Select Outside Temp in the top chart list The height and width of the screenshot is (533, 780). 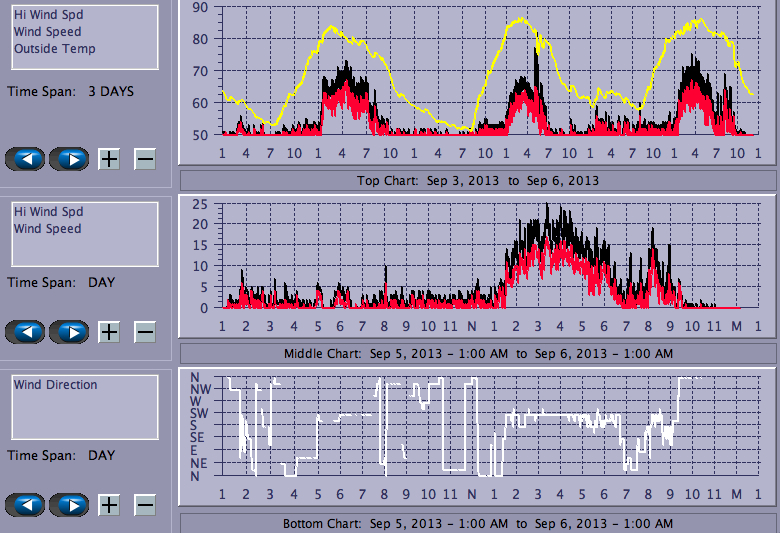tap(55, 49)
